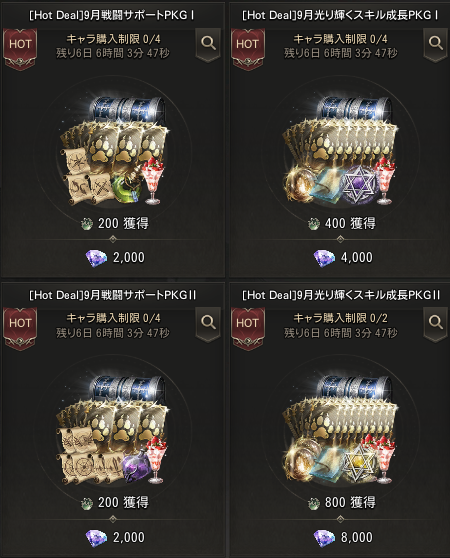Select the 戦闘サポートPKG II item bundle image

(112, 430)
